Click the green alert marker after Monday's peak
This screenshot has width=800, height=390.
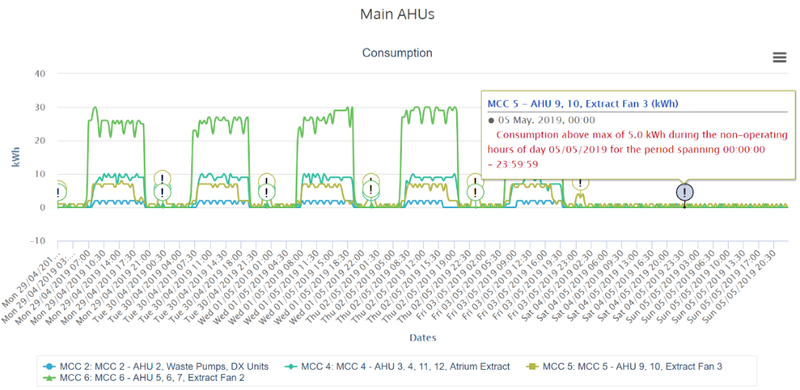162,192
